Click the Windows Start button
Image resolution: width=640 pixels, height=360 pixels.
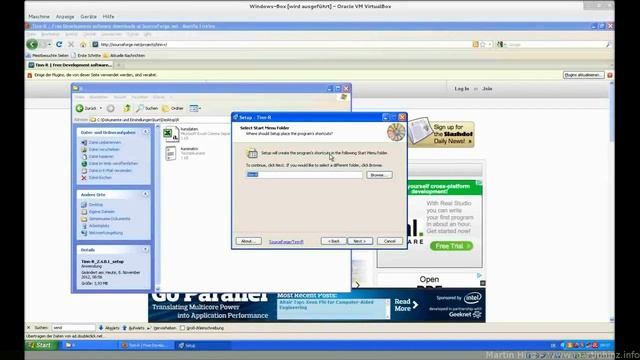tap(40, 345)
